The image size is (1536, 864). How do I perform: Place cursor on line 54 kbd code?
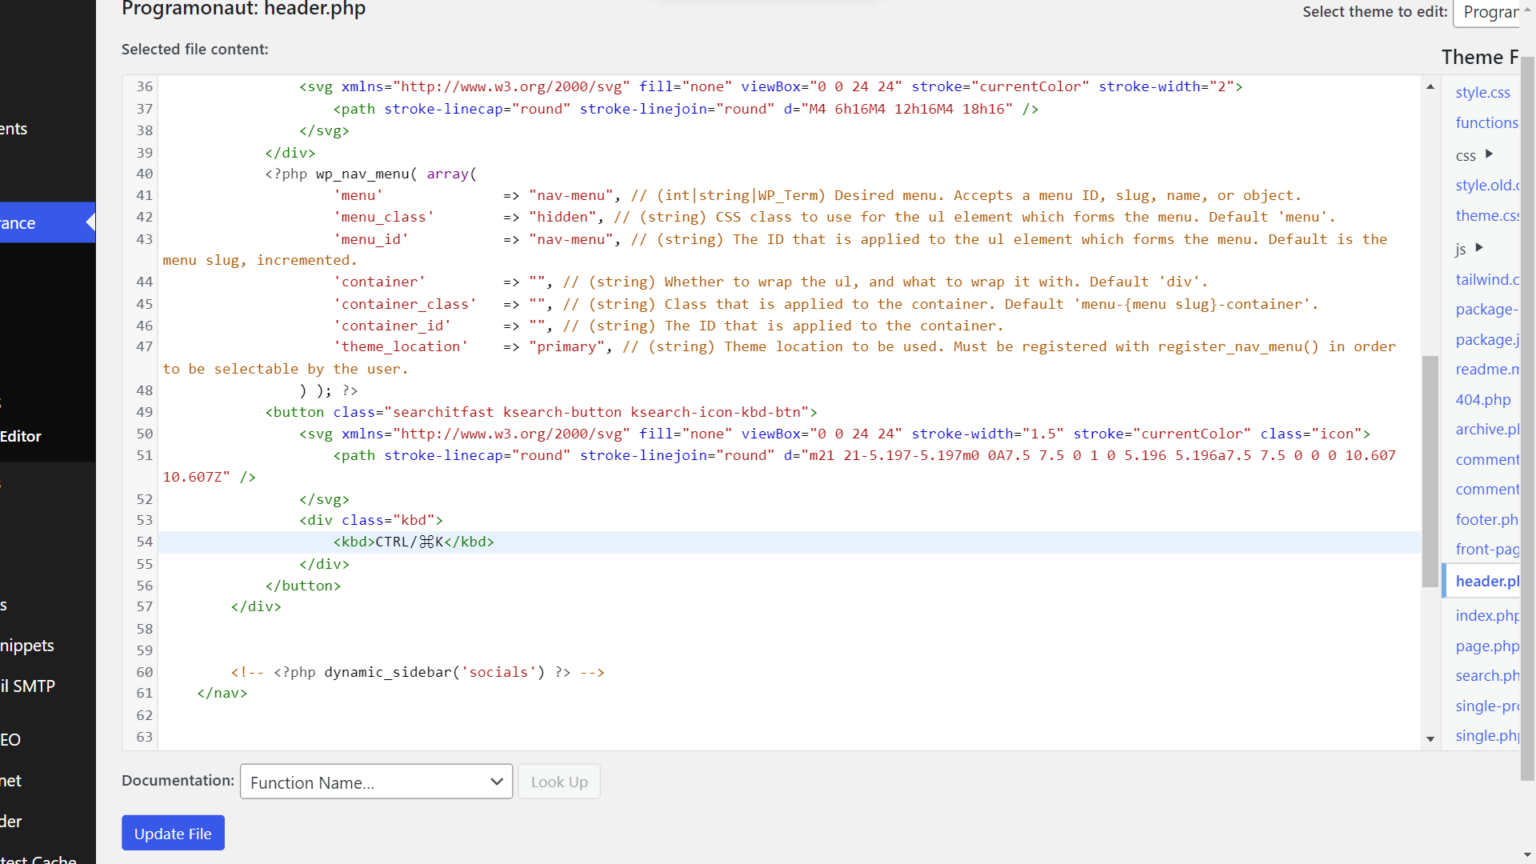tap(414, 542)
